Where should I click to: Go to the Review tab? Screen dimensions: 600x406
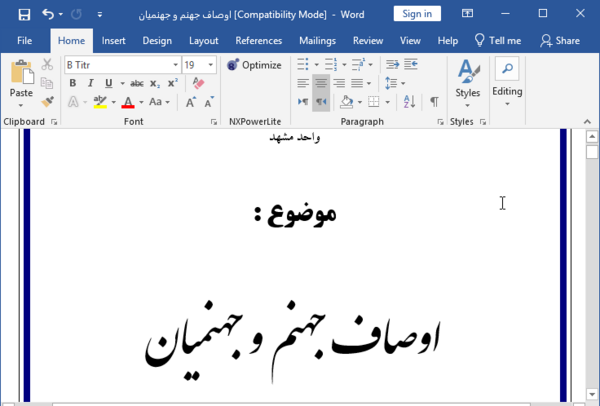[368, 41]
